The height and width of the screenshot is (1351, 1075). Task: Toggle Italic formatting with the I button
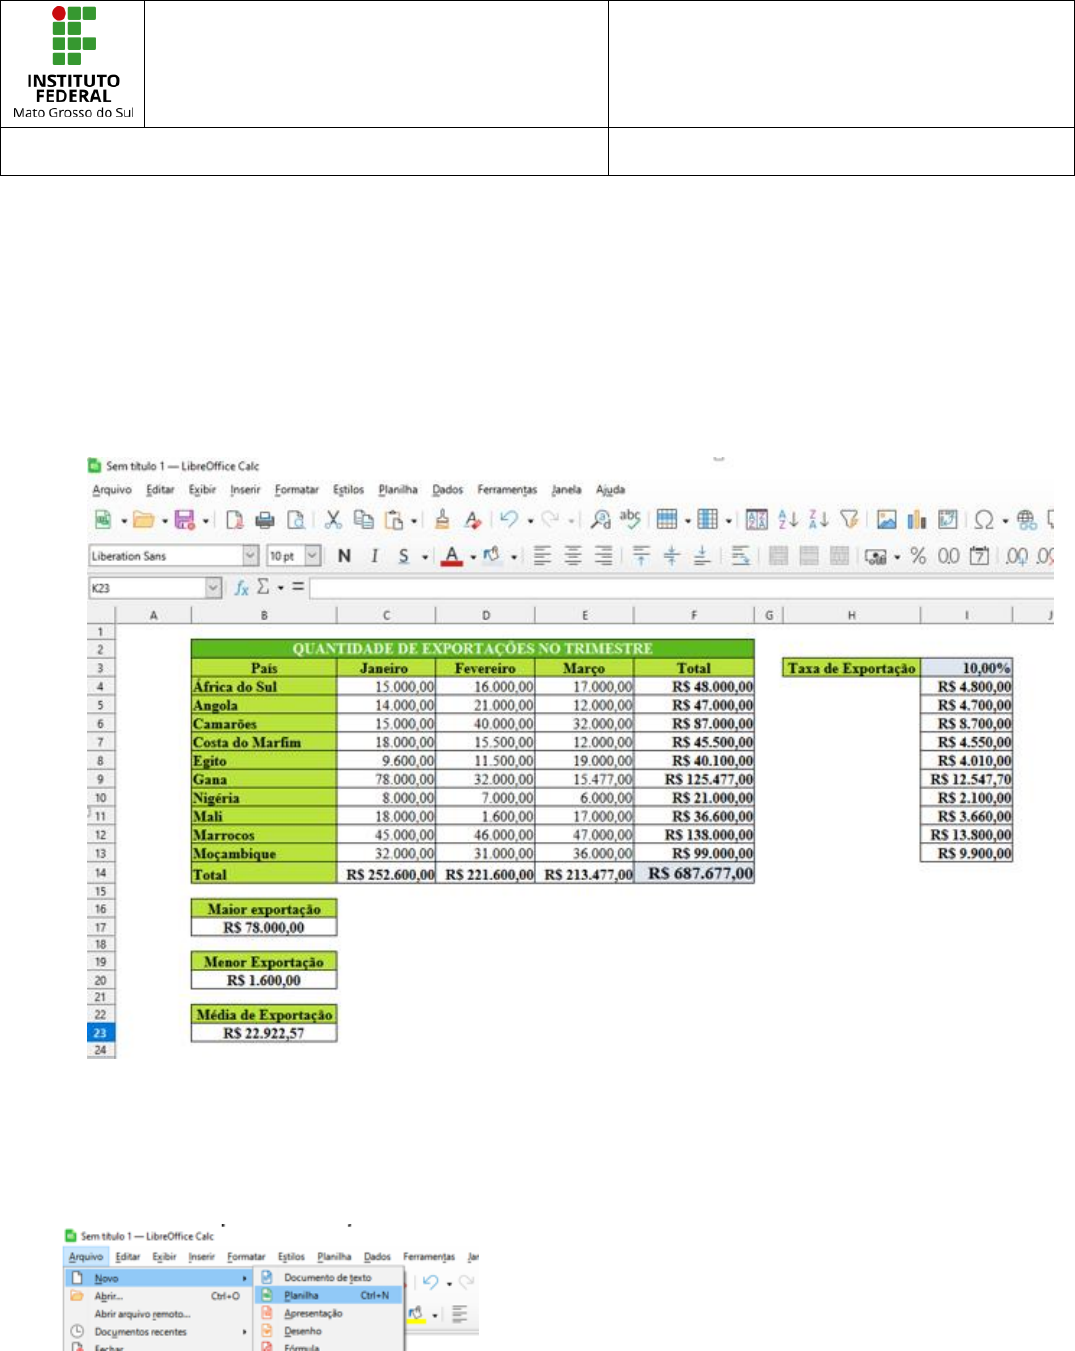click(x=375, y=556)
